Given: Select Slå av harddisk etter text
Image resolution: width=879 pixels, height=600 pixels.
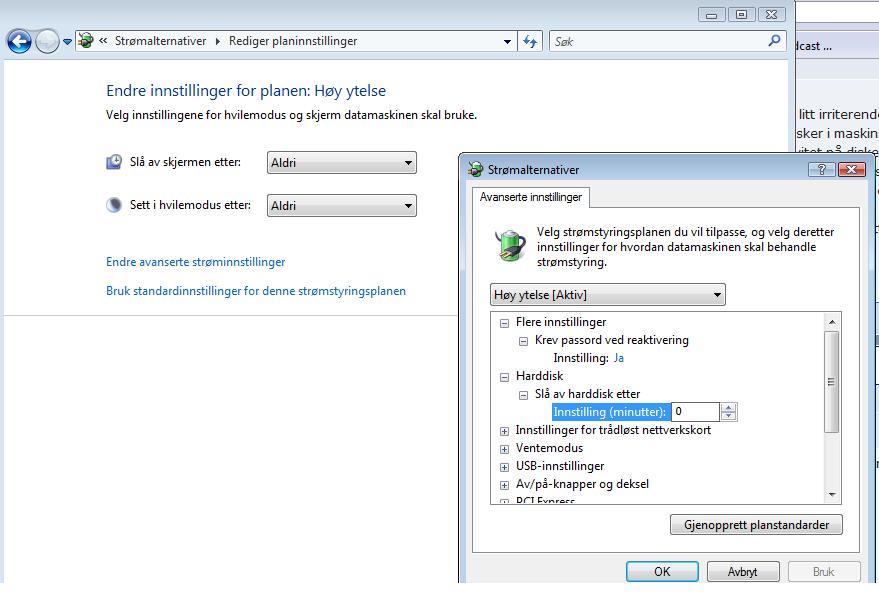Looking at the screenshot, I should (587, 394).
